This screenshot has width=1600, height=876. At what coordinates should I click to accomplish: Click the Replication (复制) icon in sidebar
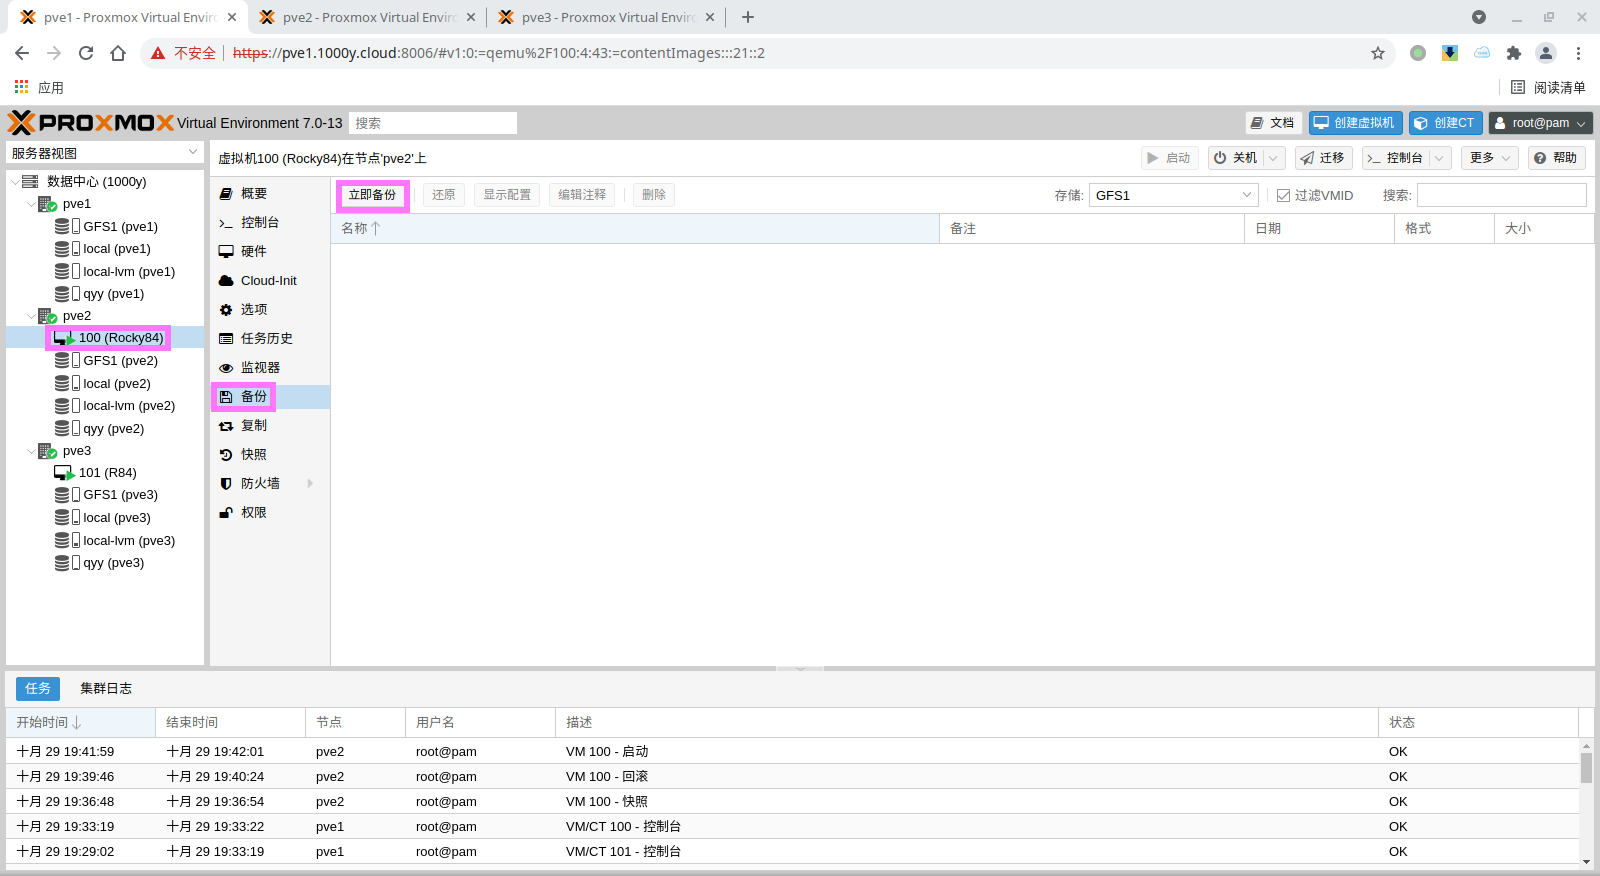pos(226,426)
